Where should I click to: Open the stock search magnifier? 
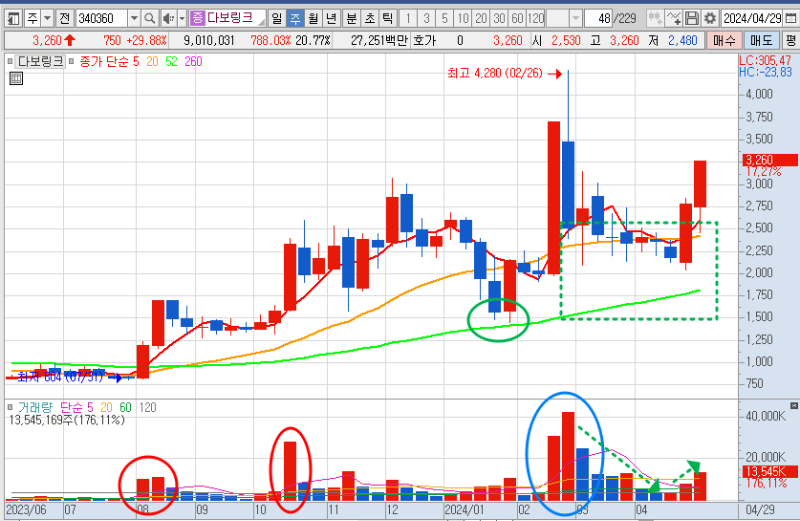(x=149, y=19)
